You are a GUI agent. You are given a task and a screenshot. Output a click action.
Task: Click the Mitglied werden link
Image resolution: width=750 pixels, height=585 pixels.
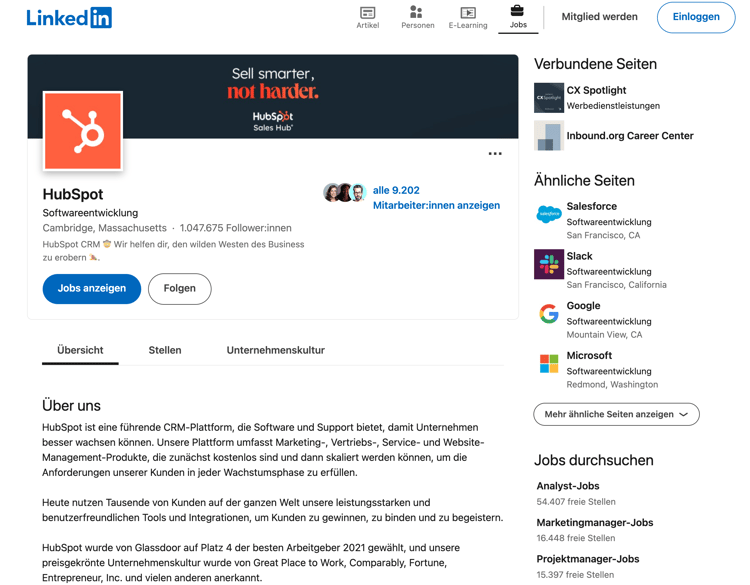pyautogui.click(x=599, y=17)
